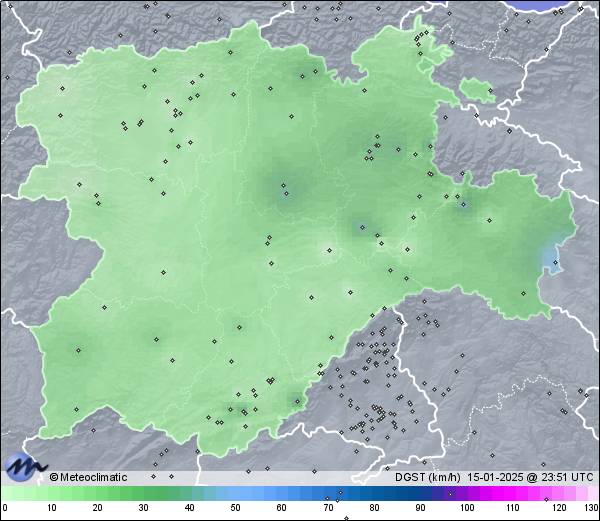Click the scale value 0
This screenshot has height=521, width=600.
click(x=5, y=508)
